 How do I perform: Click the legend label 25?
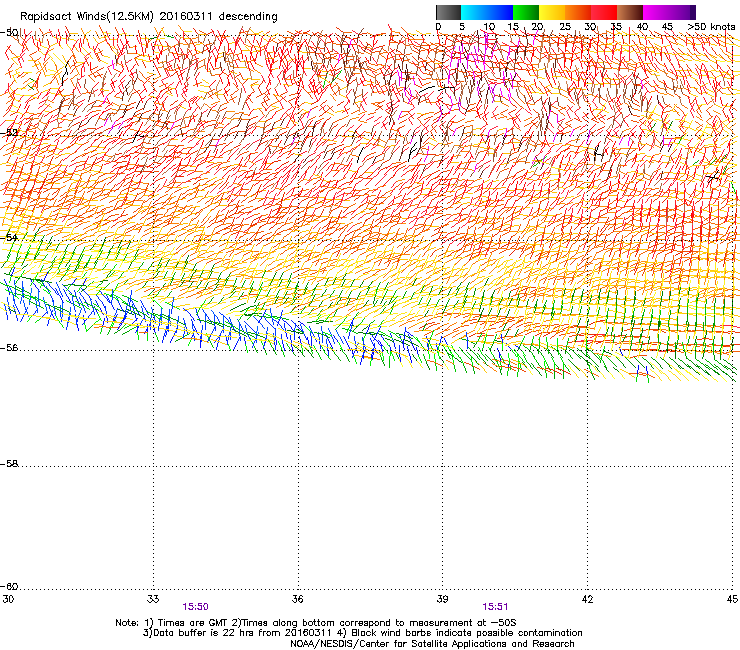(x=565, y=27)
